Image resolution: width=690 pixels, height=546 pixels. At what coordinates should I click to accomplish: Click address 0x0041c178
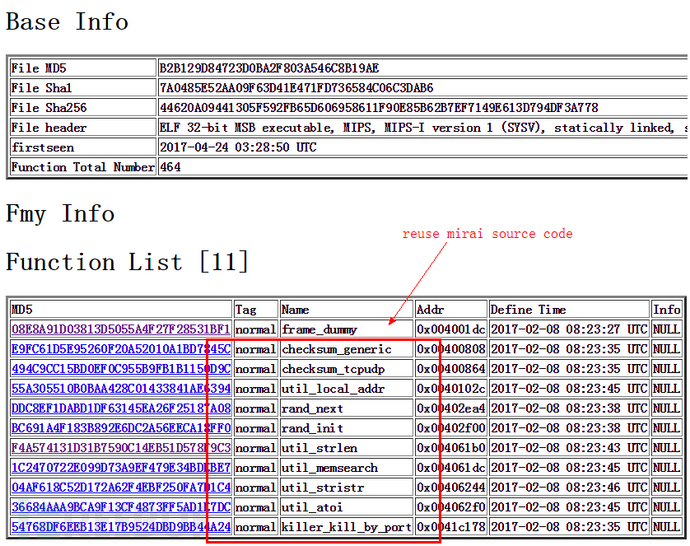pyautogui.click(x=451, y=527)
